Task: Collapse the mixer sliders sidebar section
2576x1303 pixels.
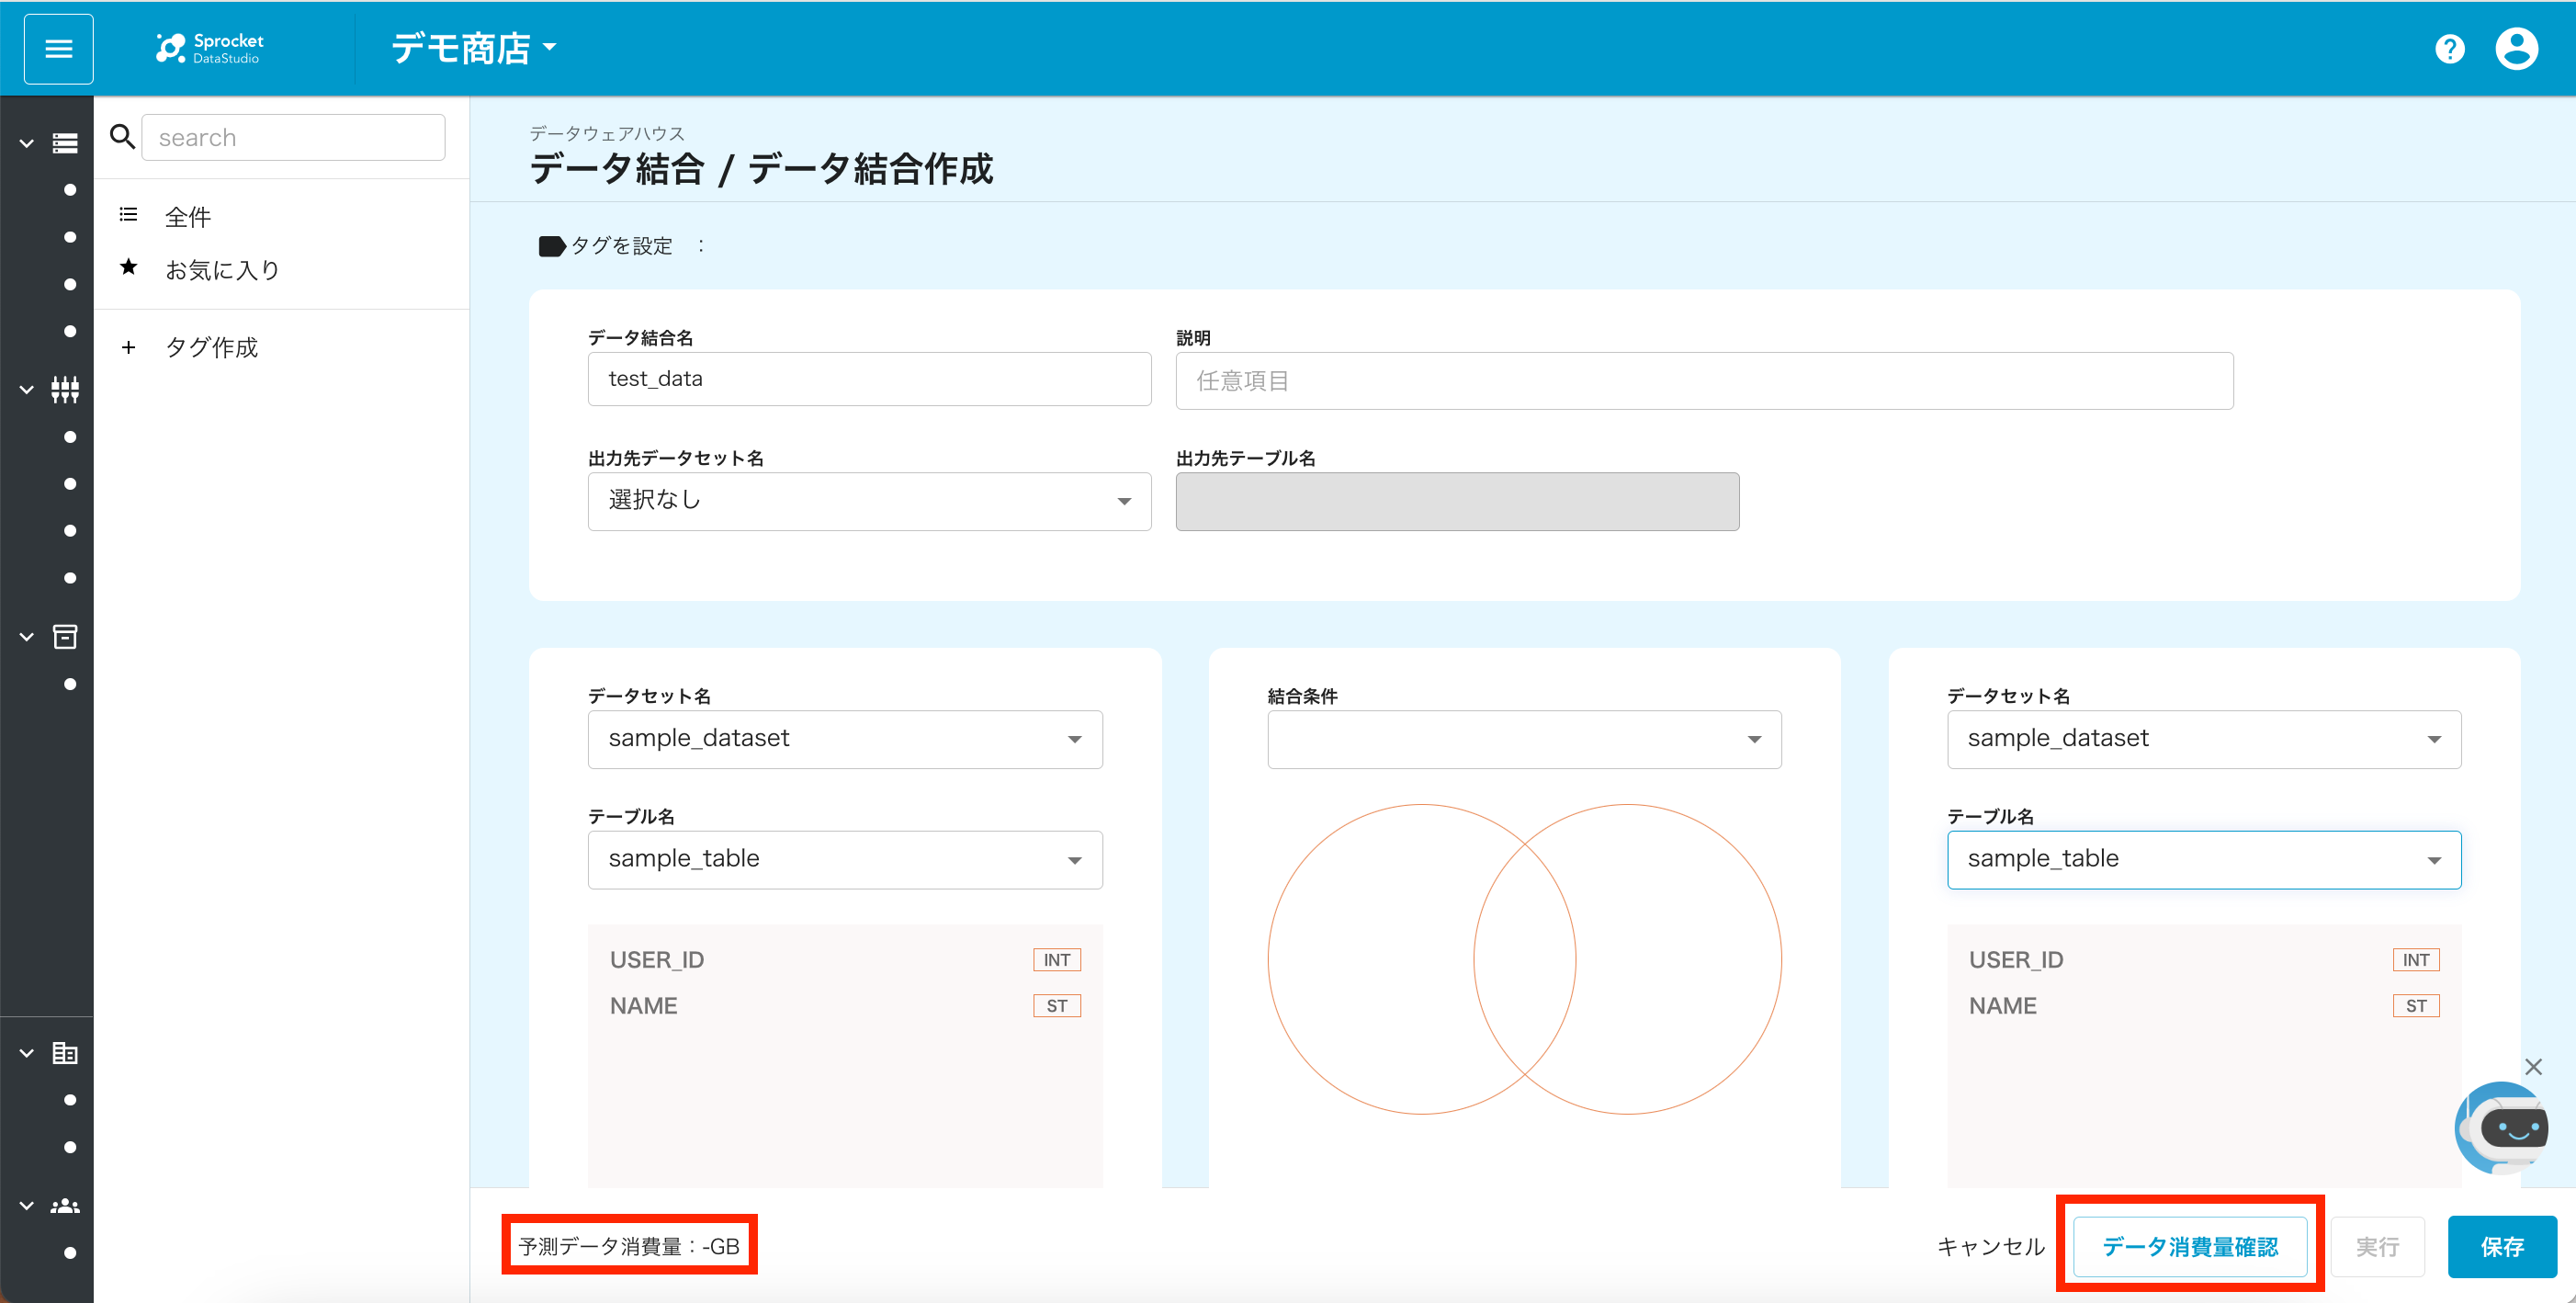Action: (27, 389)
